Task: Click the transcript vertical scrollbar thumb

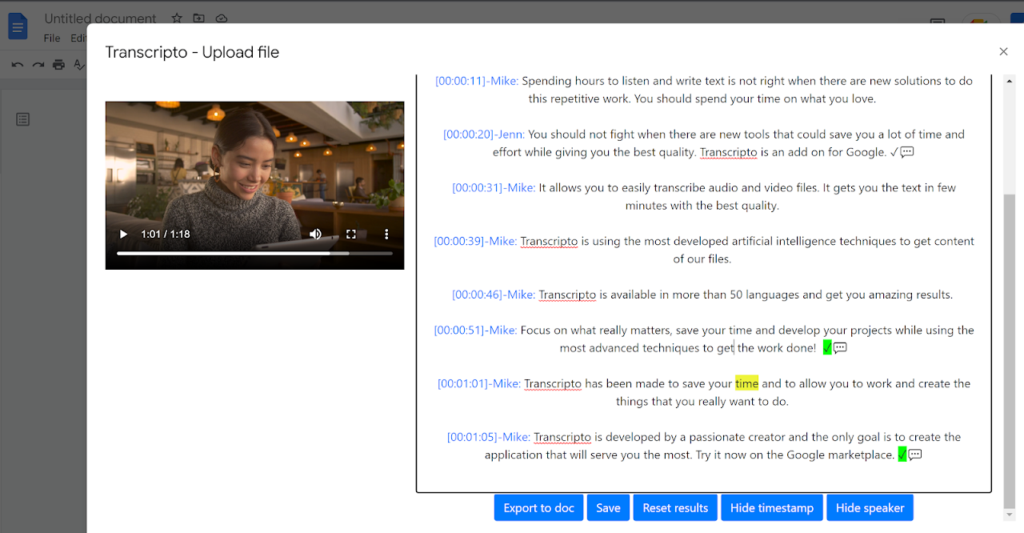Action: pyautogui.click(x=1010, y=349)
